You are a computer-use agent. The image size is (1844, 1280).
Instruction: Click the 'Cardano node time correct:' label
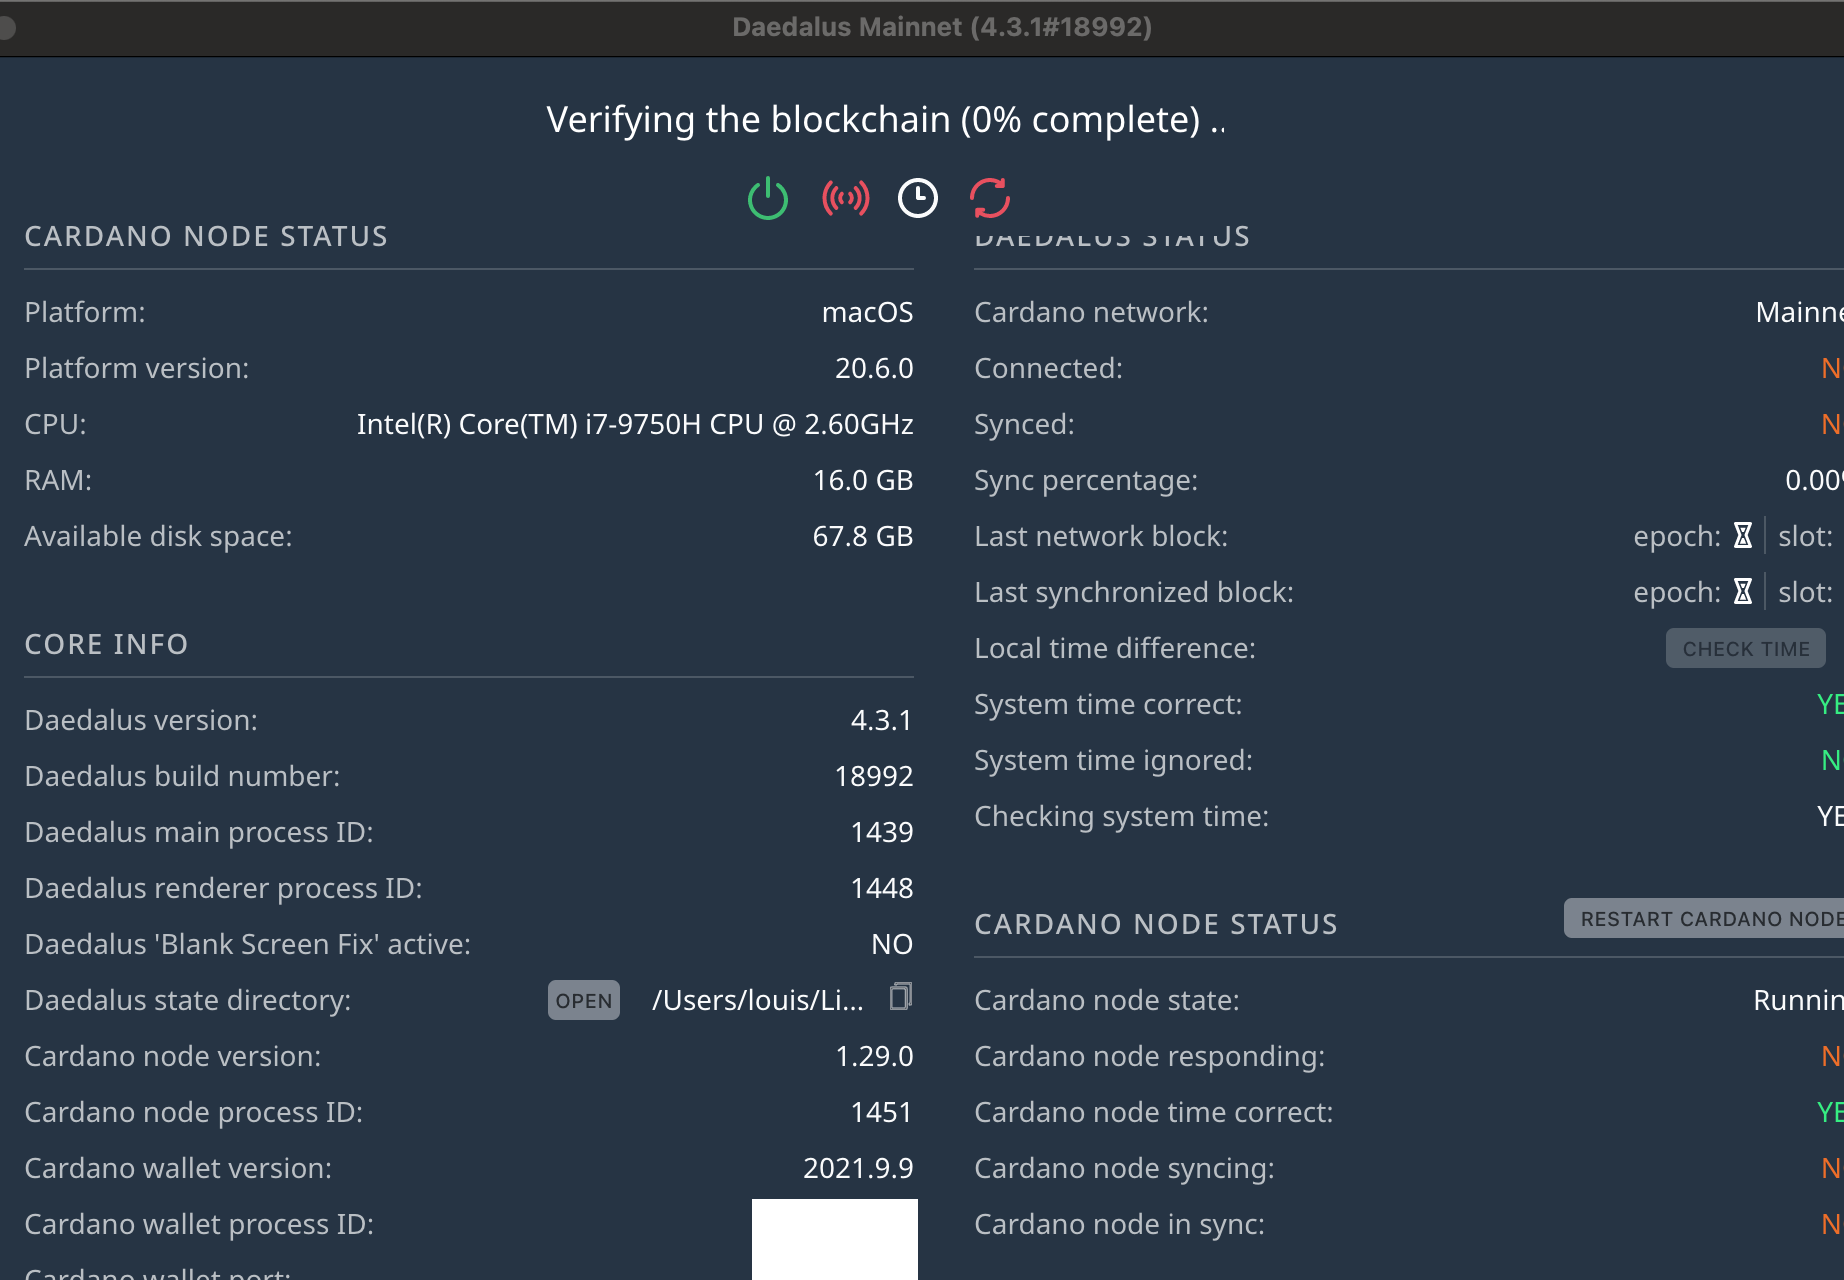(1154, 1112)
